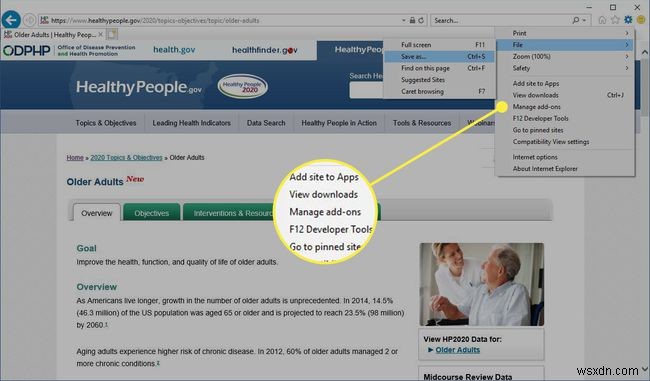Expand the Safety submenu

(x=565, y=68)
